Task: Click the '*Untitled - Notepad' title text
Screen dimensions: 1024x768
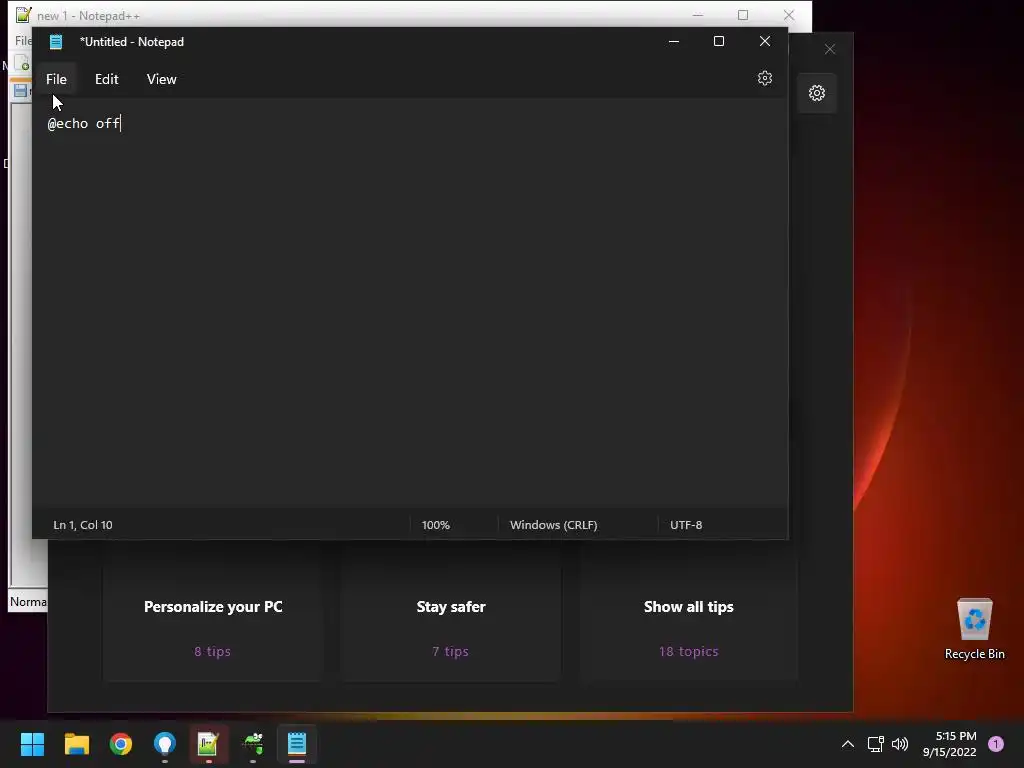Action: point(132,42)
